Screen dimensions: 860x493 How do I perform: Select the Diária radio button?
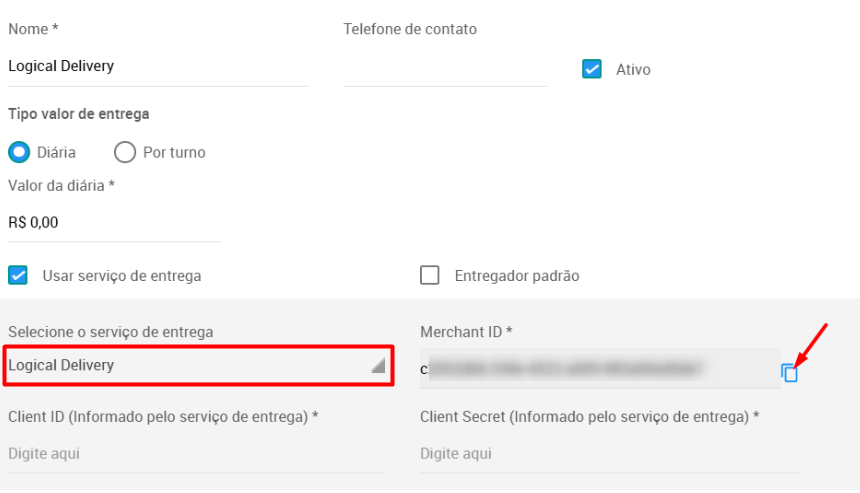click(x=19, y=152)
